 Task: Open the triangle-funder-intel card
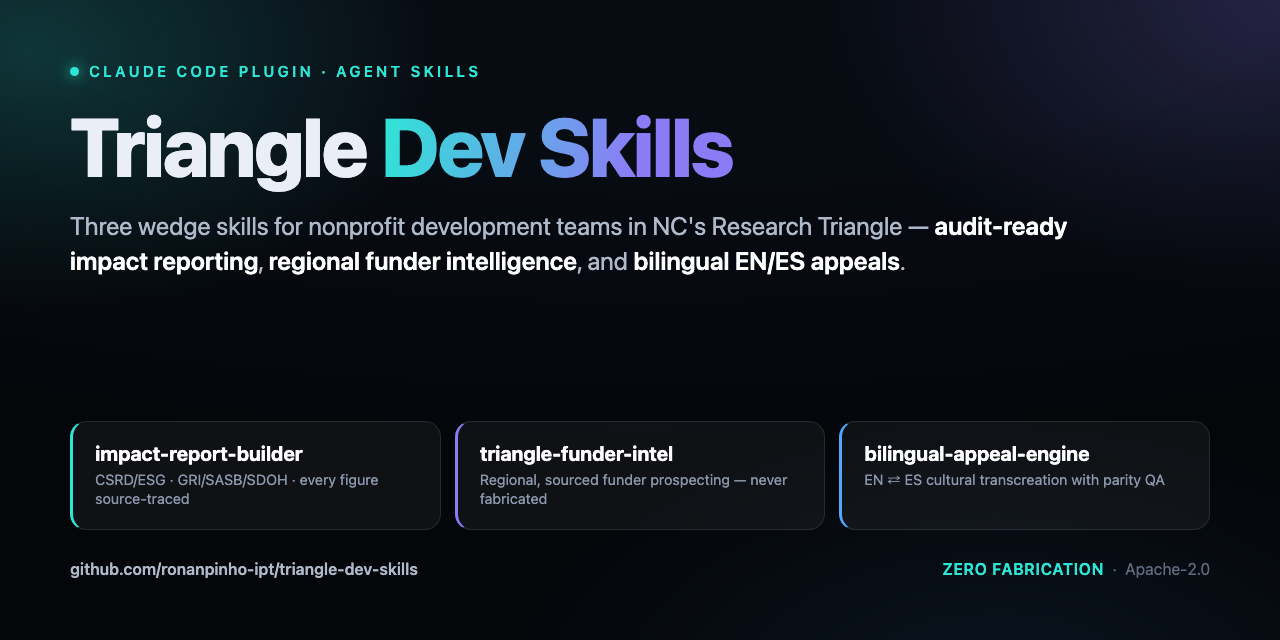pos(640,475)
